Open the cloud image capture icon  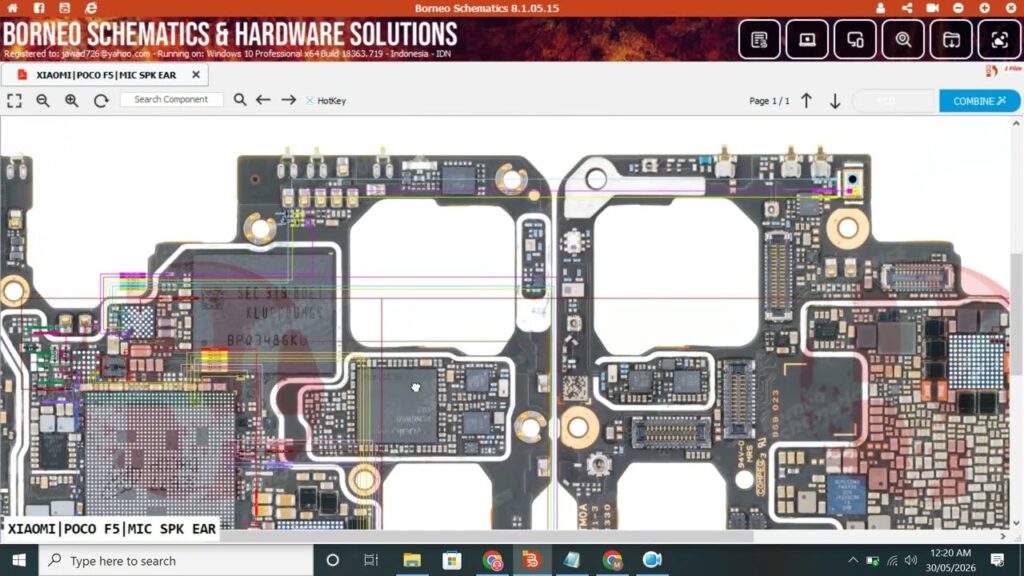coord(999,40)
